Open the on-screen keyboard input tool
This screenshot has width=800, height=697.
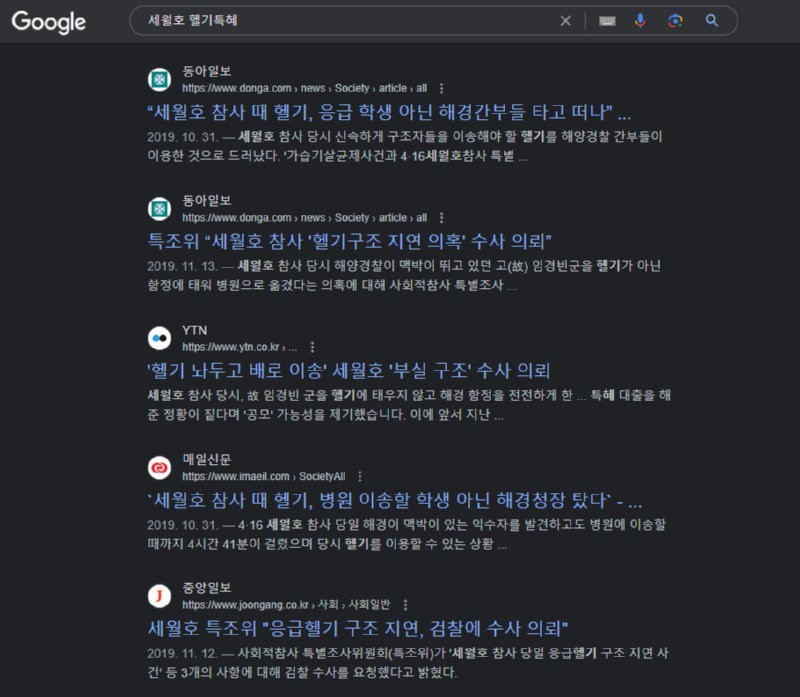[607, 21]
